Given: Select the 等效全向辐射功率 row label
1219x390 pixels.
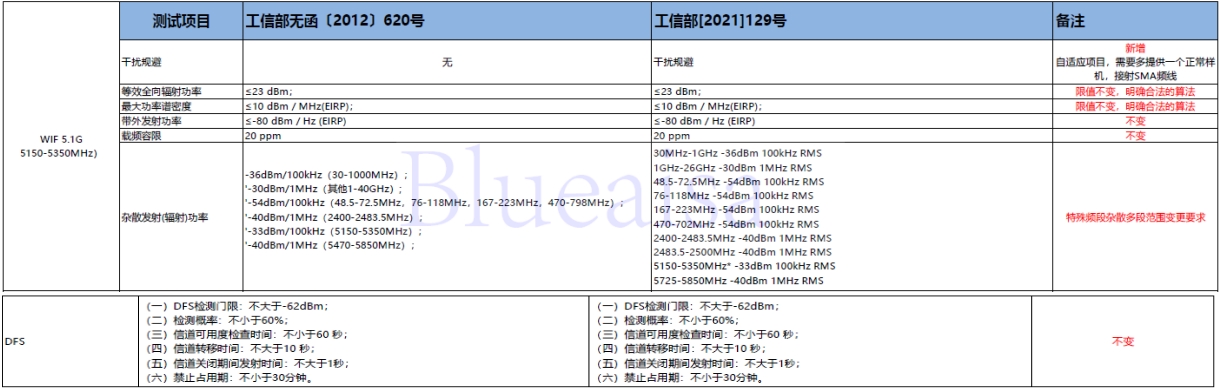Looking at the screenshot, I should tap(181, 92).
